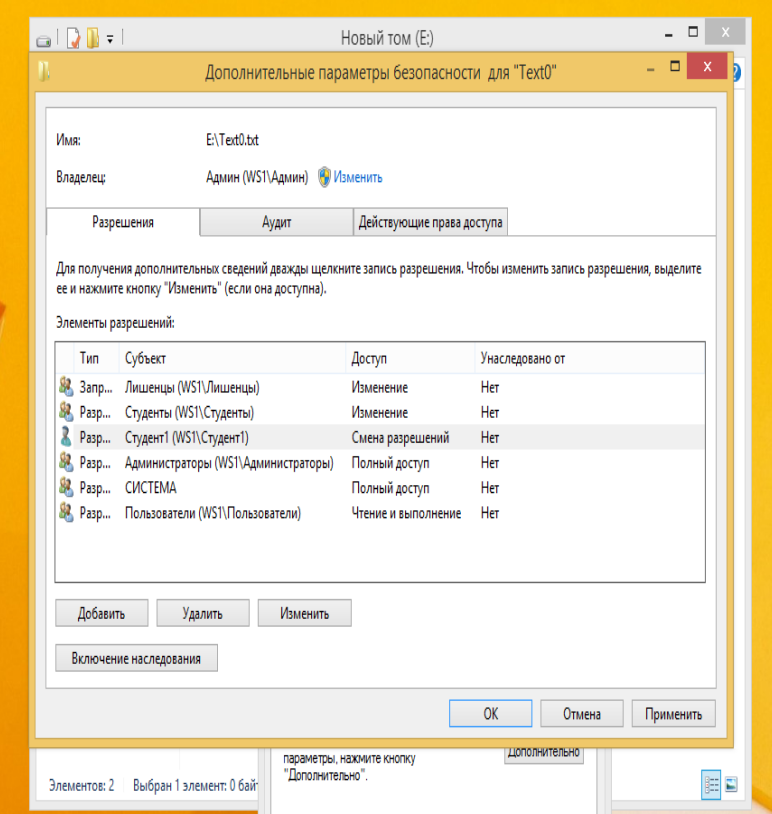Click 'Смена разрешений' access cell
The width and height of the screenshot is (772, 814).
click(400, 438)
